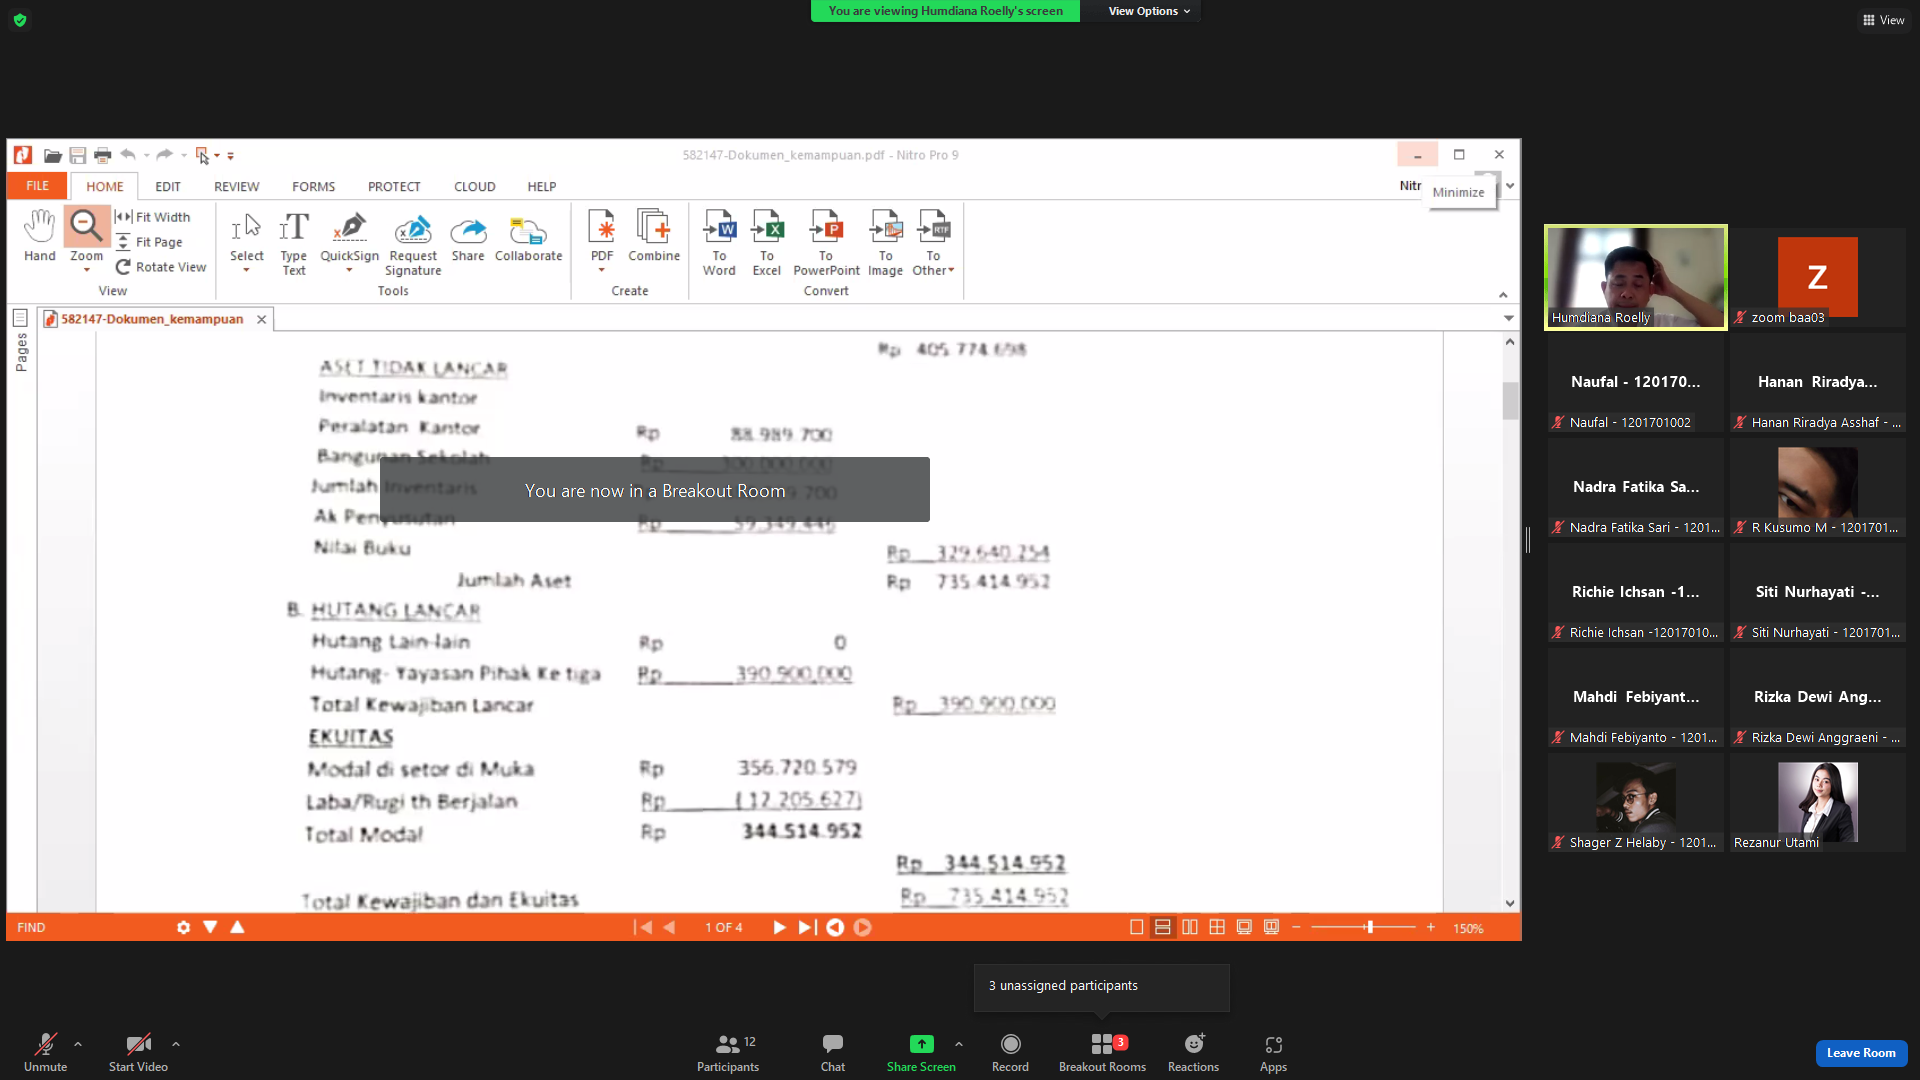Switch to continuous page view layout
The width and height of the screenshot is (1920, 1080).
coord(1163,927)
